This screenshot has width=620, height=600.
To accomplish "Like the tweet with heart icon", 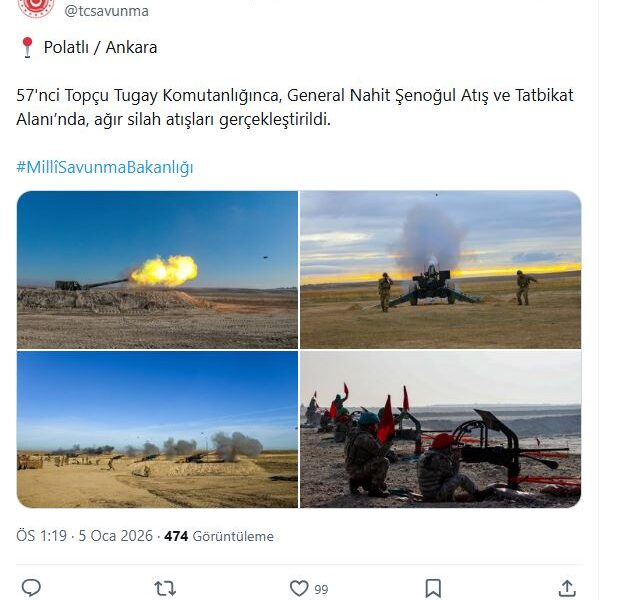I will [x=299, y=588].
